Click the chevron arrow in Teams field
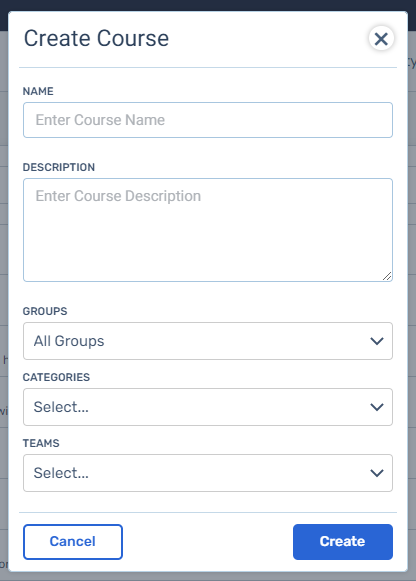This screenshot has width=416, height=581. point(377,473)
